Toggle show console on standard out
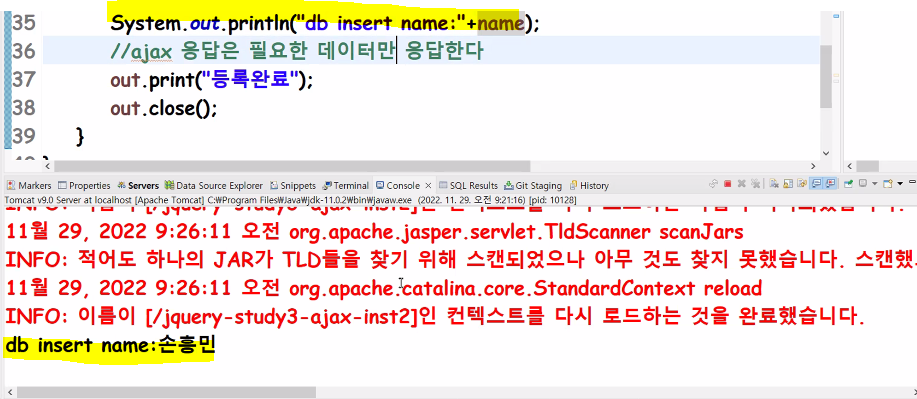 point(816,184)
